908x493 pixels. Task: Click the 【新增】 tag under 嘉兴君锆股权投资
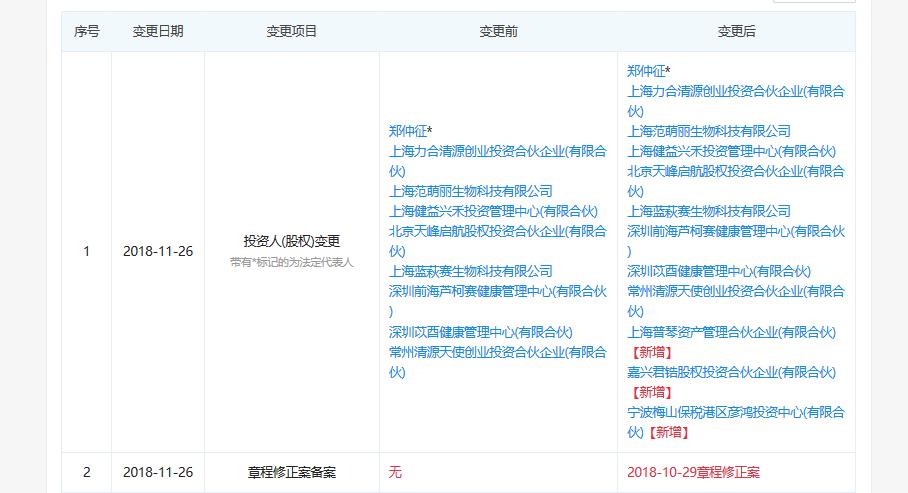click(x=652, y=392)
